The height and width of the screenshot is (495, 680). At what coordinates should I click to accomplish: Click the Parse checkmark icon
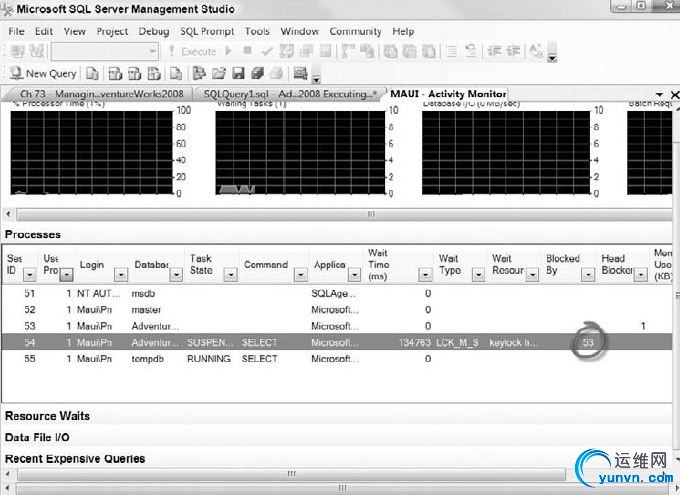click(x=267, y=51)
